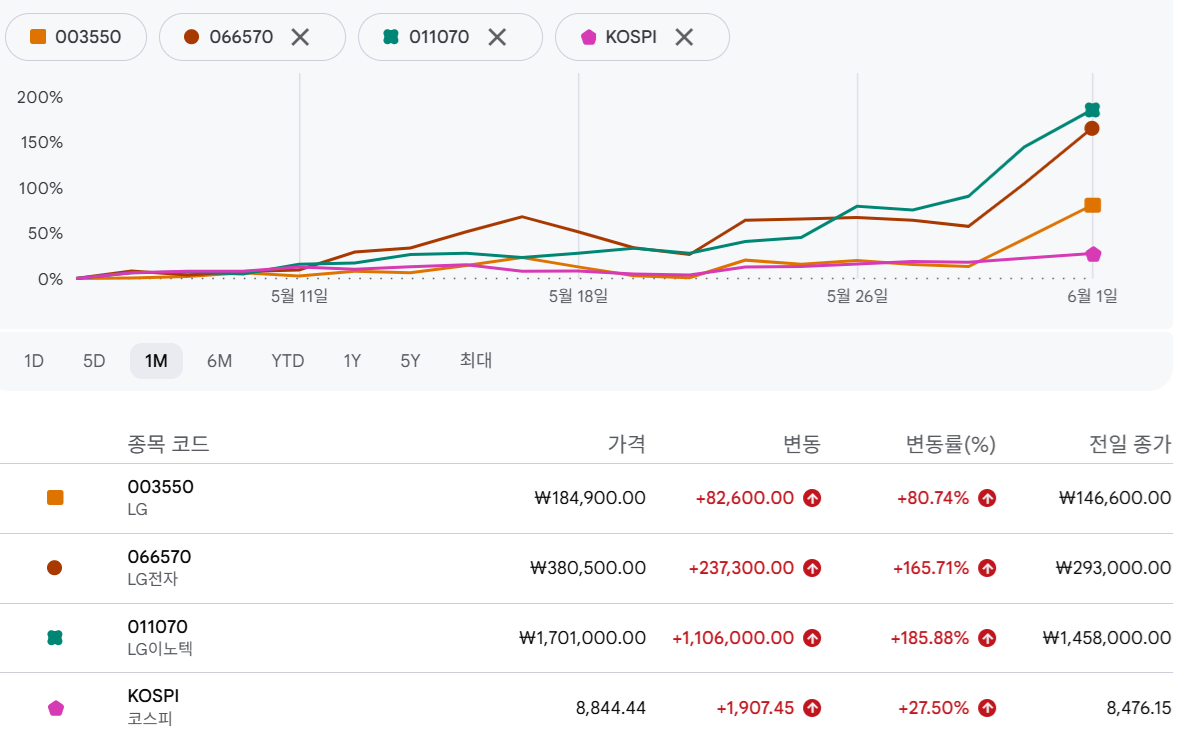Select the 6M time range
The height and width of the screenshot is (751, 1186).
coord(219,361)
